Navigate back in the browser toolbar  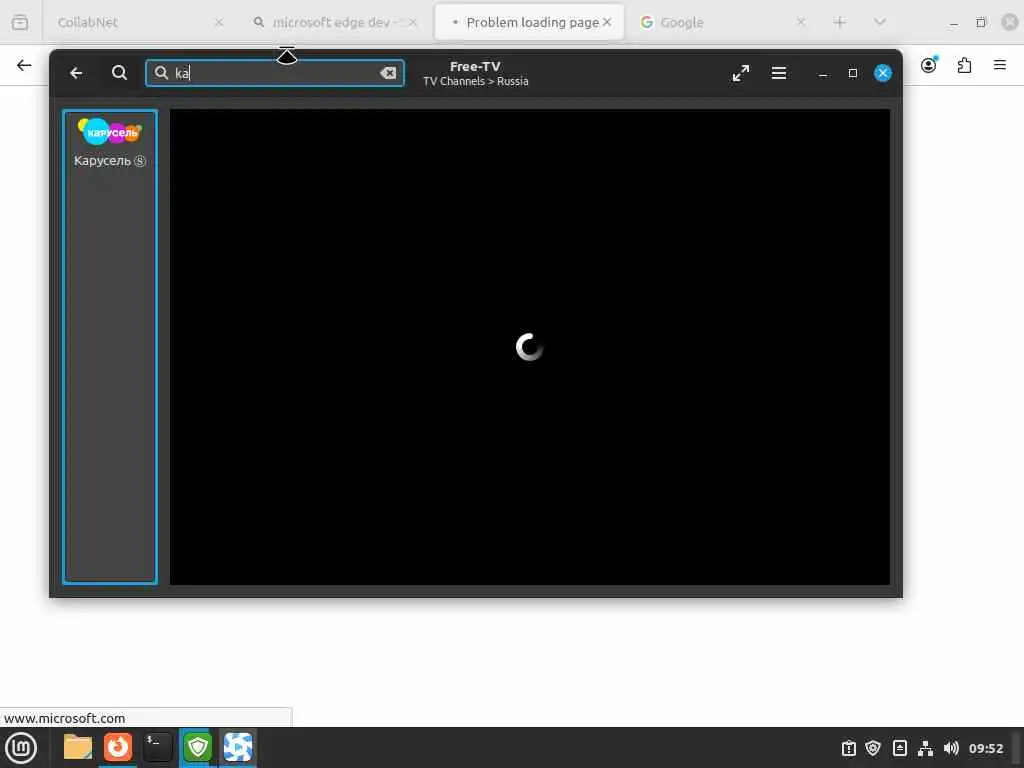[24, 65]
